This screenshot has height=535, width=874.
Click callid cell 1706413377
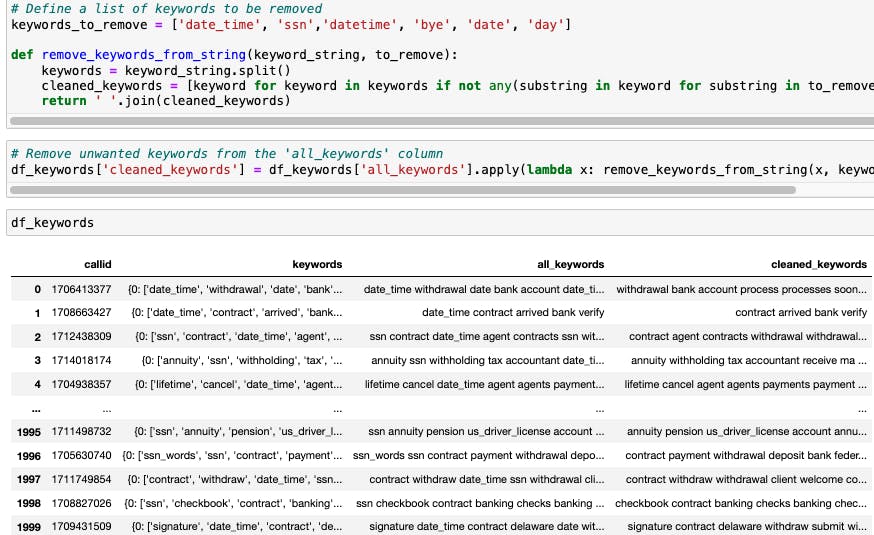point(81,289)
